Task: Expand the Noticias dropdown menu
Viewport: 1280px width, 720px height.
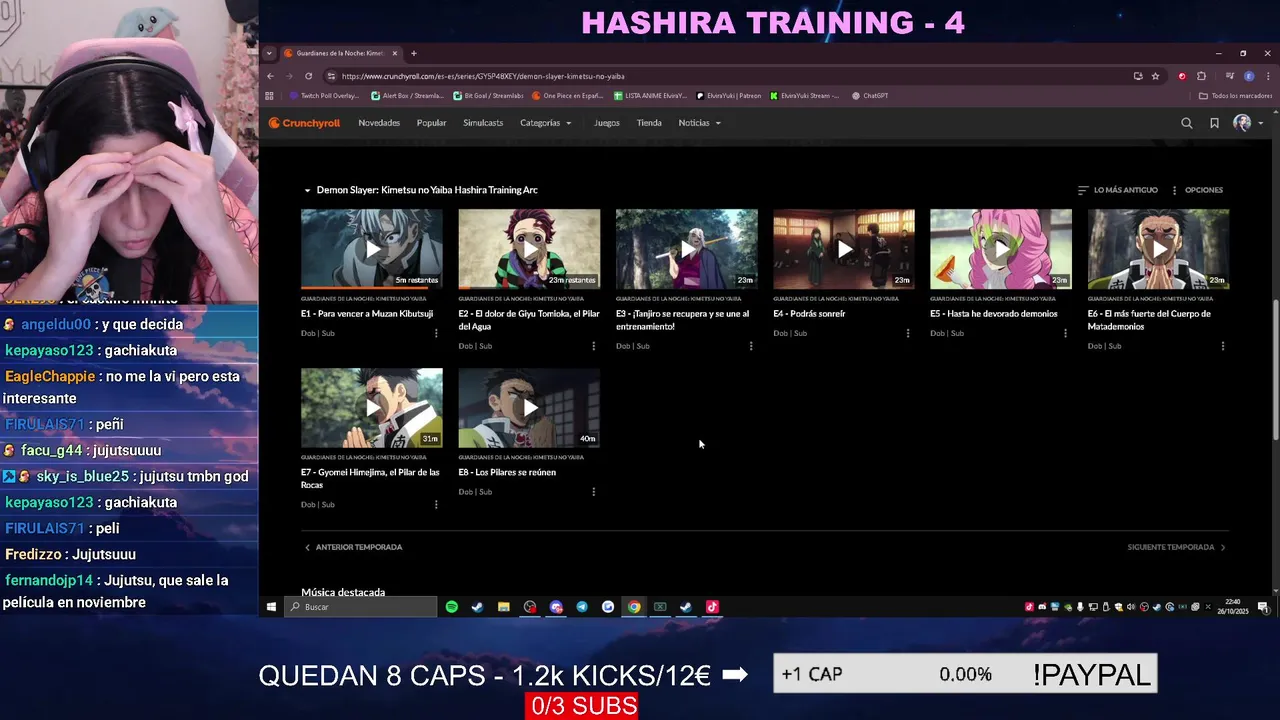Action: (x=700, y=123)
